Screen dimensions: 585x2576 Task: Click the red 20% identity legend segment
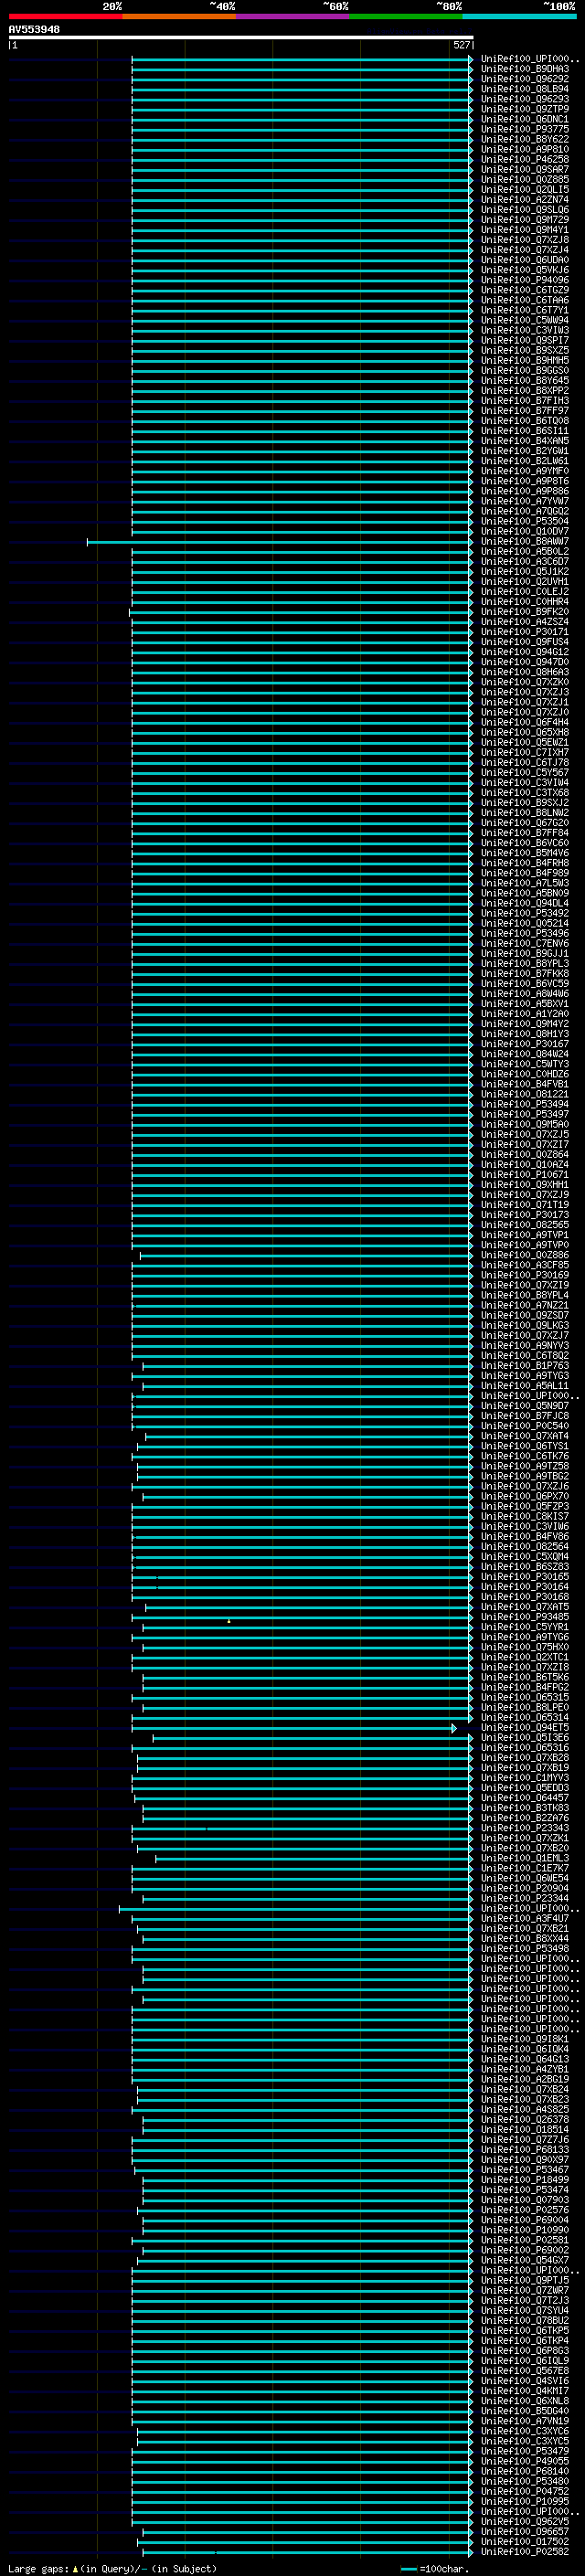(x=65, y=16)
